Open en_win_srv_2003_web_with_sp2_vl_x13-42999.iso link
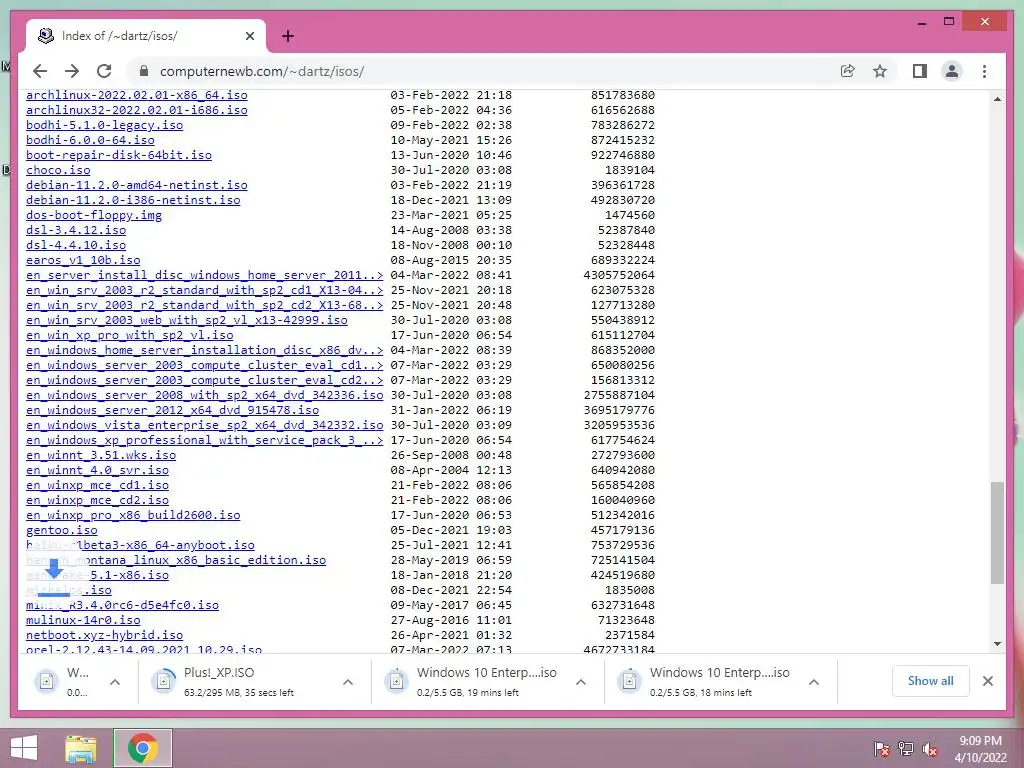1024x768 pixels. (x=187, y=321)
